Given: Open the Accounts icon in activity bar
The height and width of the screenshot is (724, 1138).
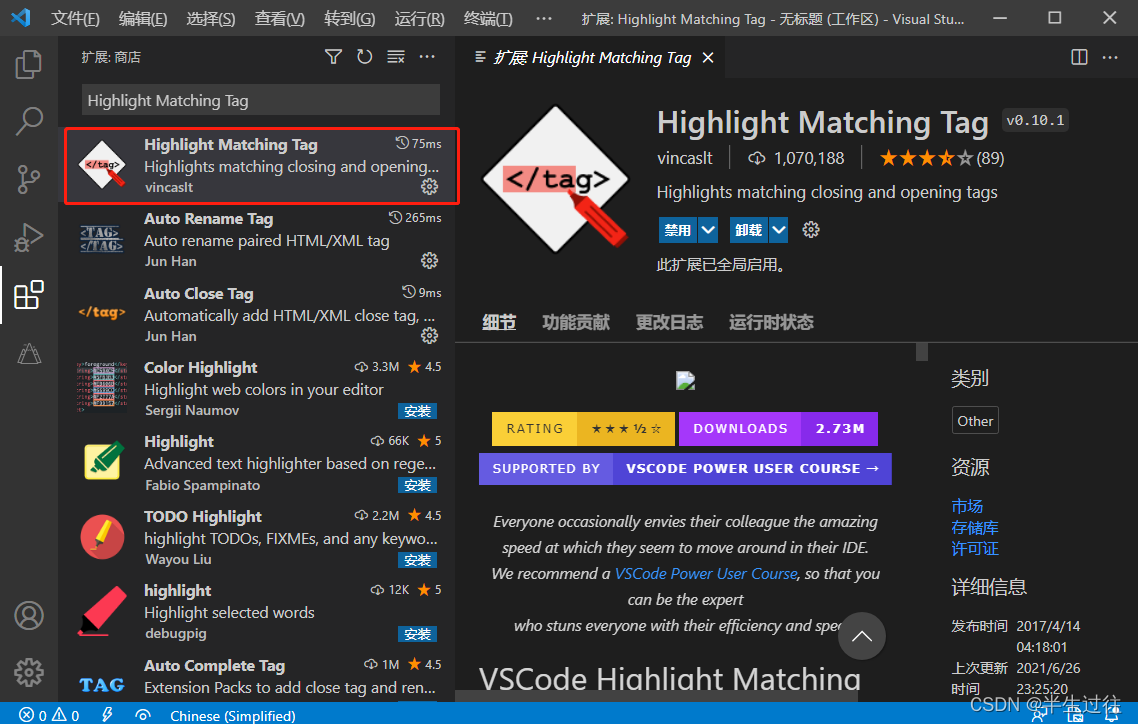Looking at the screenshot, I should pyautogui.click(x=28, y=616).
